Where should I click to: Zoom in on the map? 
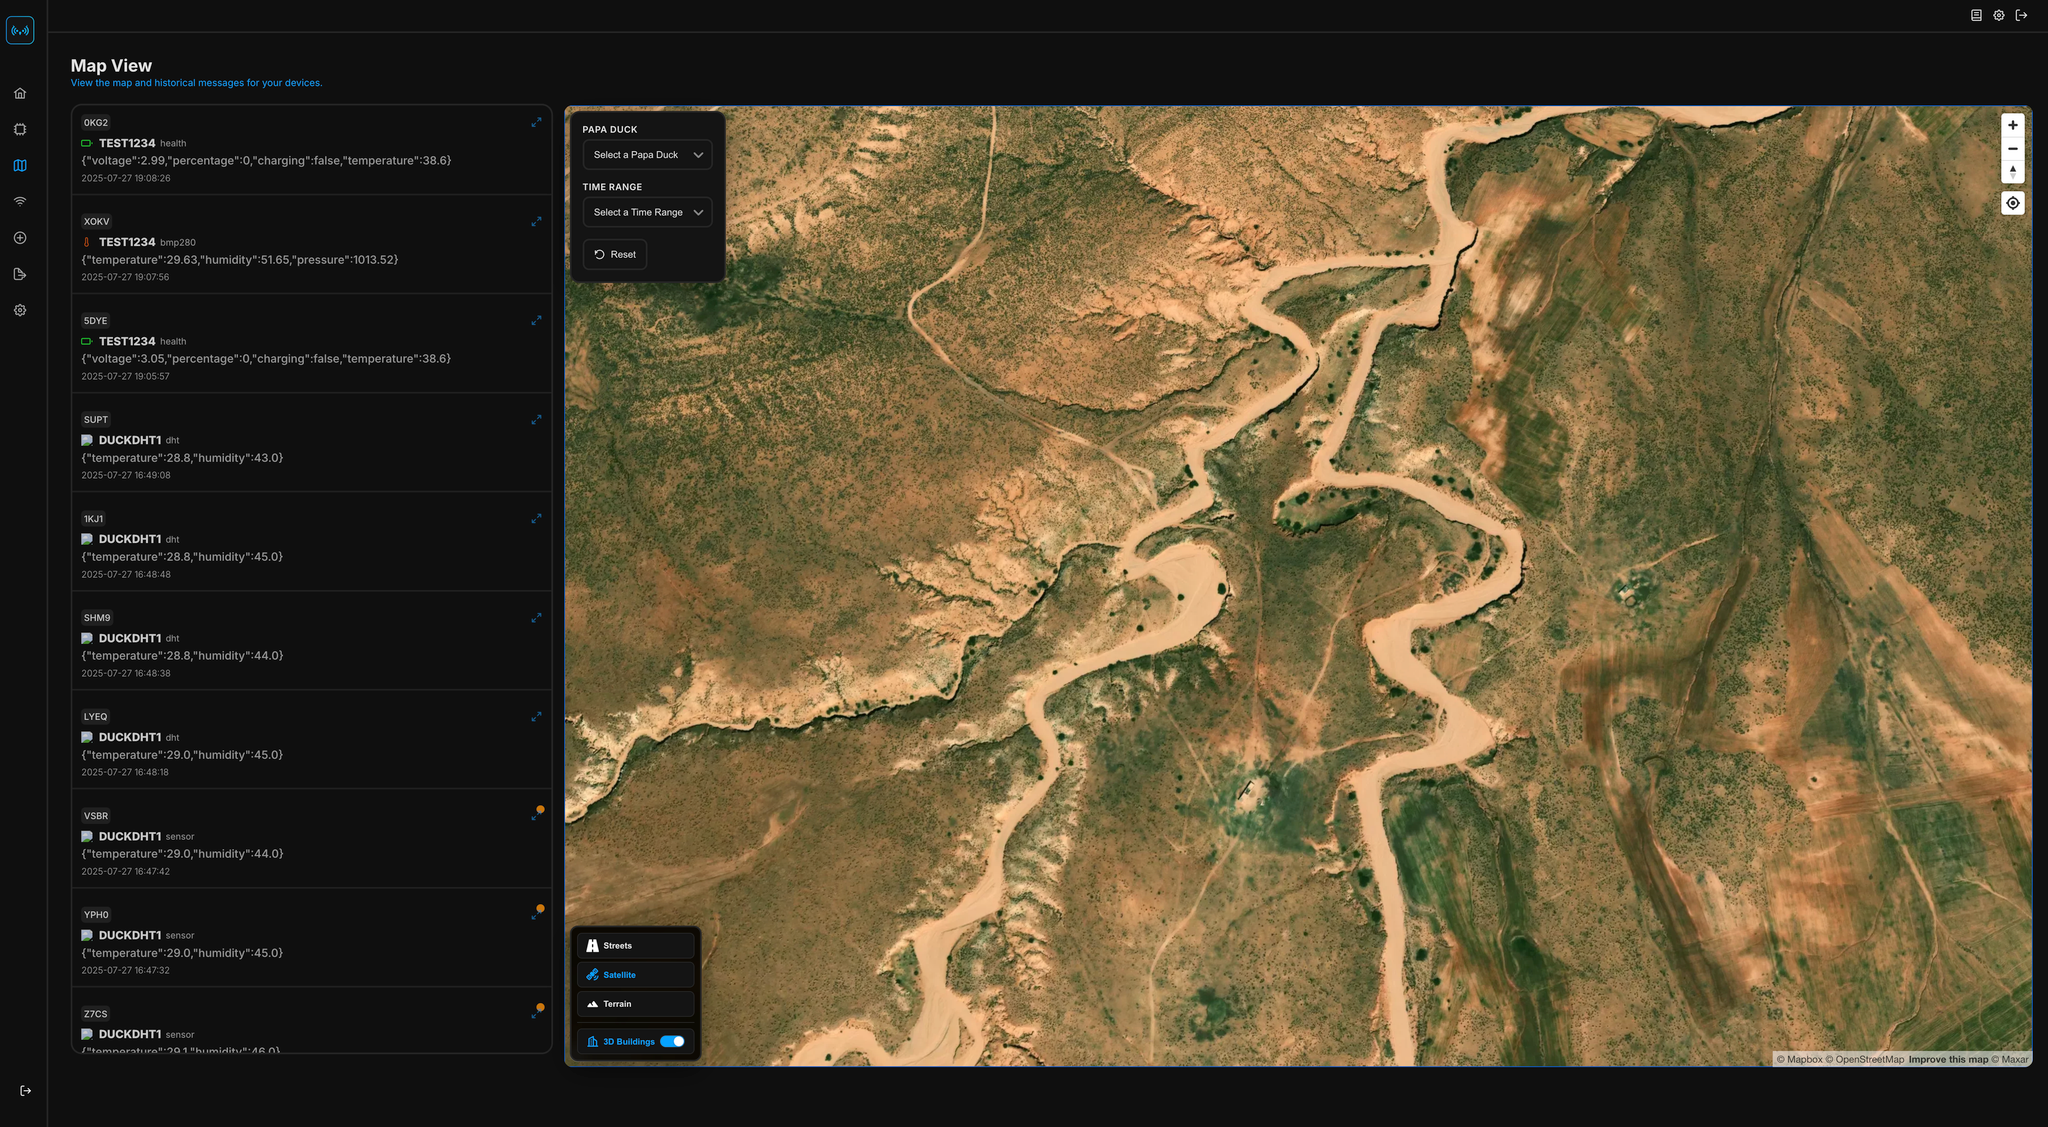coord(2012,125)
